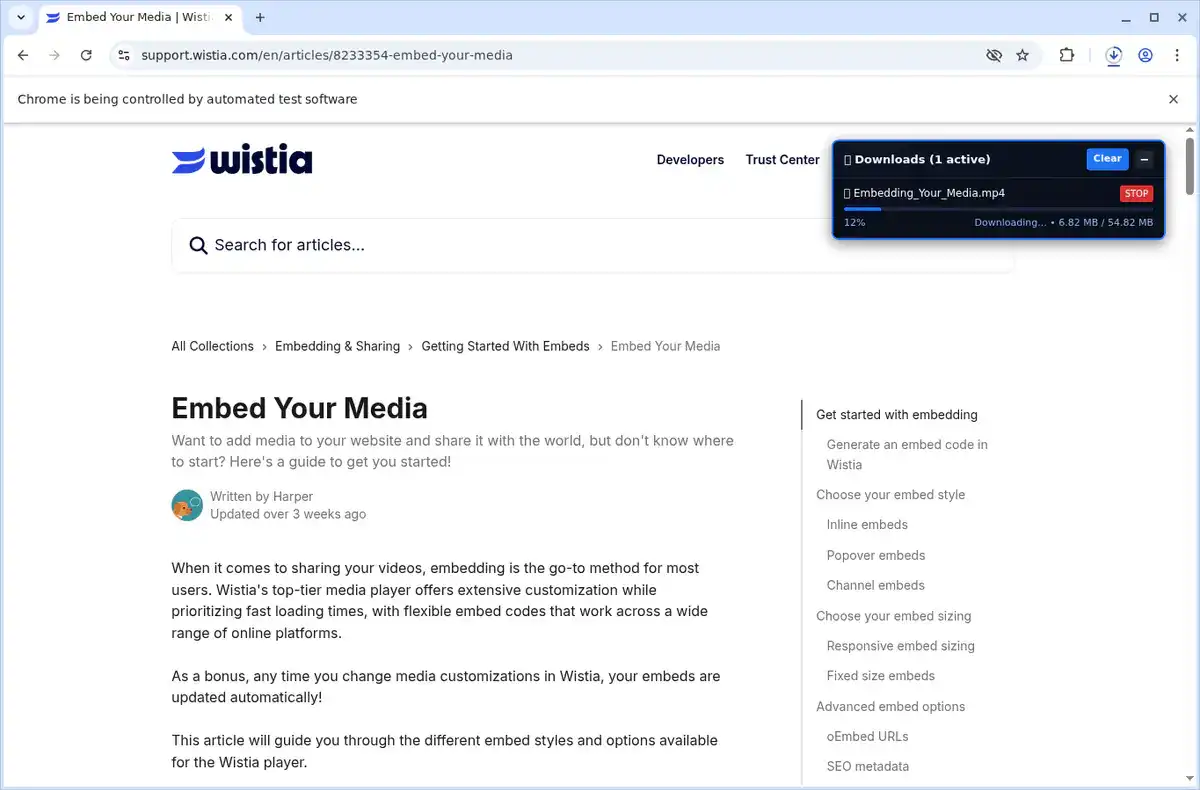Open site information icon in address bar
This screenshot has height=790, width=1200.
(x=123, y=55)
